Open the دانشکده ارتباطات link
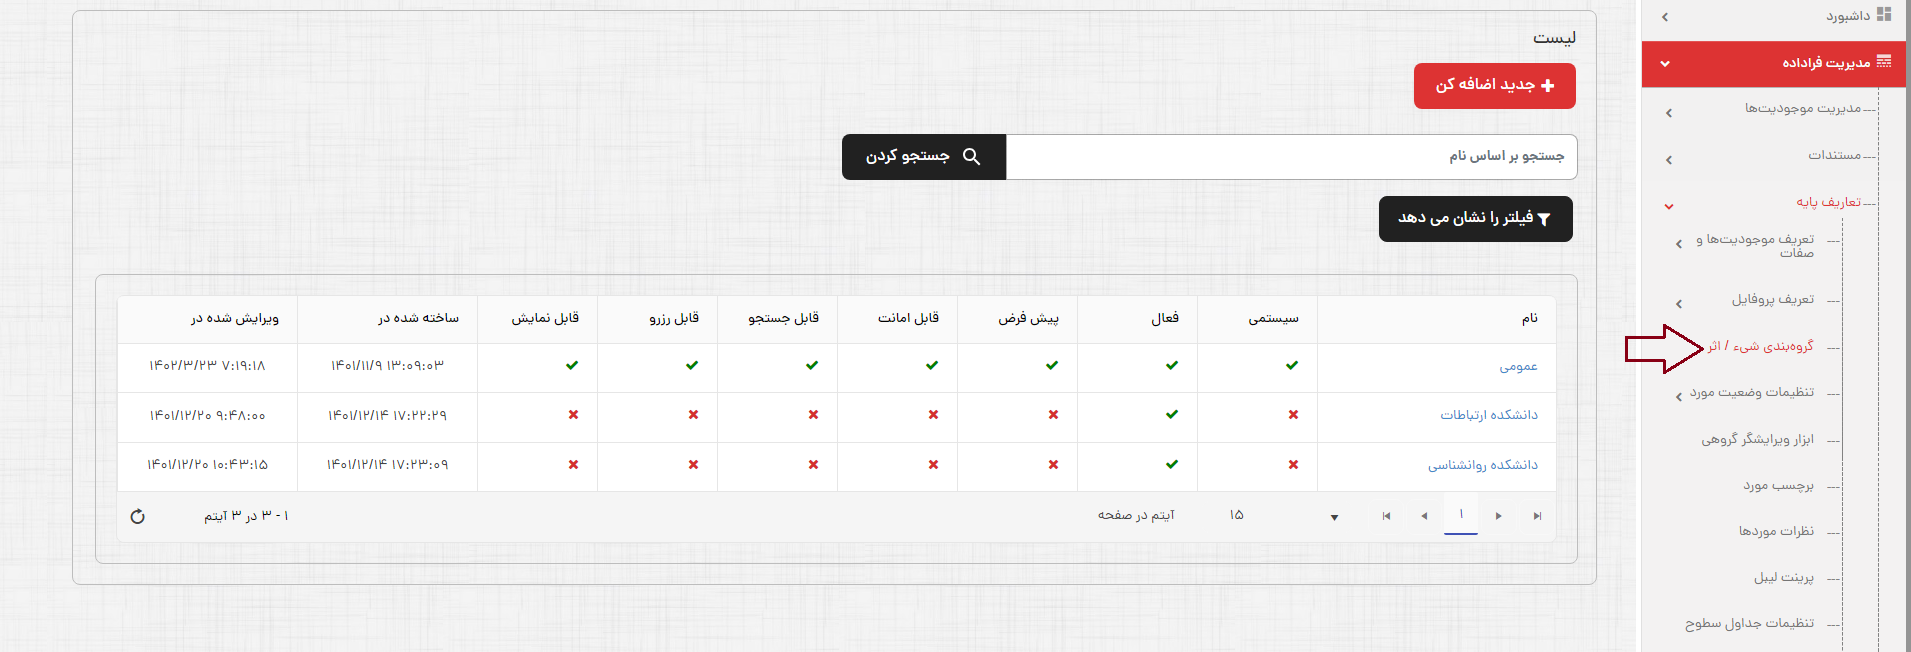The height and width of the screenshot is (652, 1911). click(x=1488, y=415)
